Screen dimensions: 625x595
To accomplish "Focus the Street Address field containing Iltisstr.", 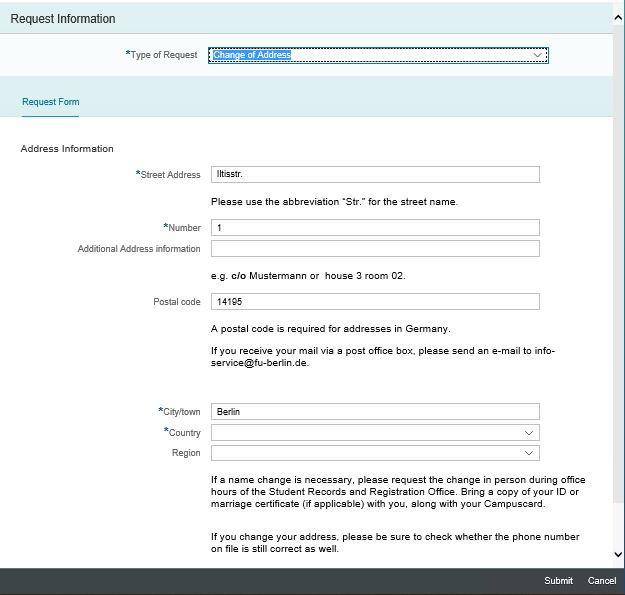I will tap(375, 174).
